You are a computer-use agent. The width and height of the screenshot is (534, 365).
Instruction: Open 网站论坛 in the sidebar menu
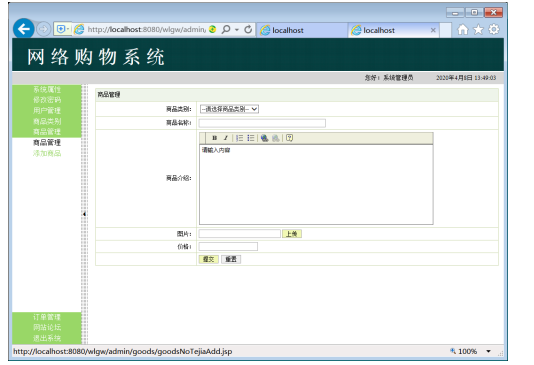[x=47, y=328]
